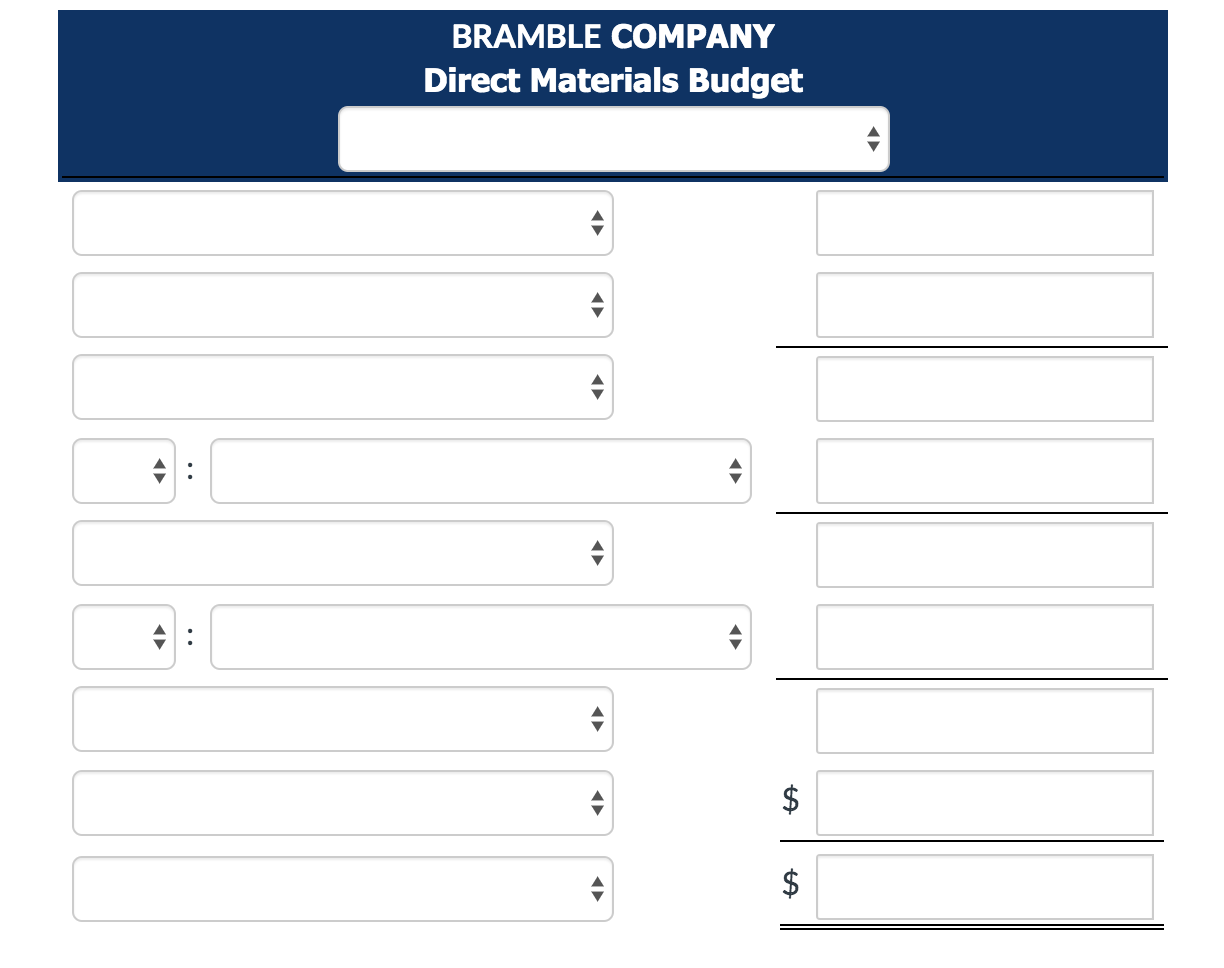The height and width of the screenshot is (968, 1224).
Task: Open the seventh row description dropdown
Action: [x=342, y=719]
